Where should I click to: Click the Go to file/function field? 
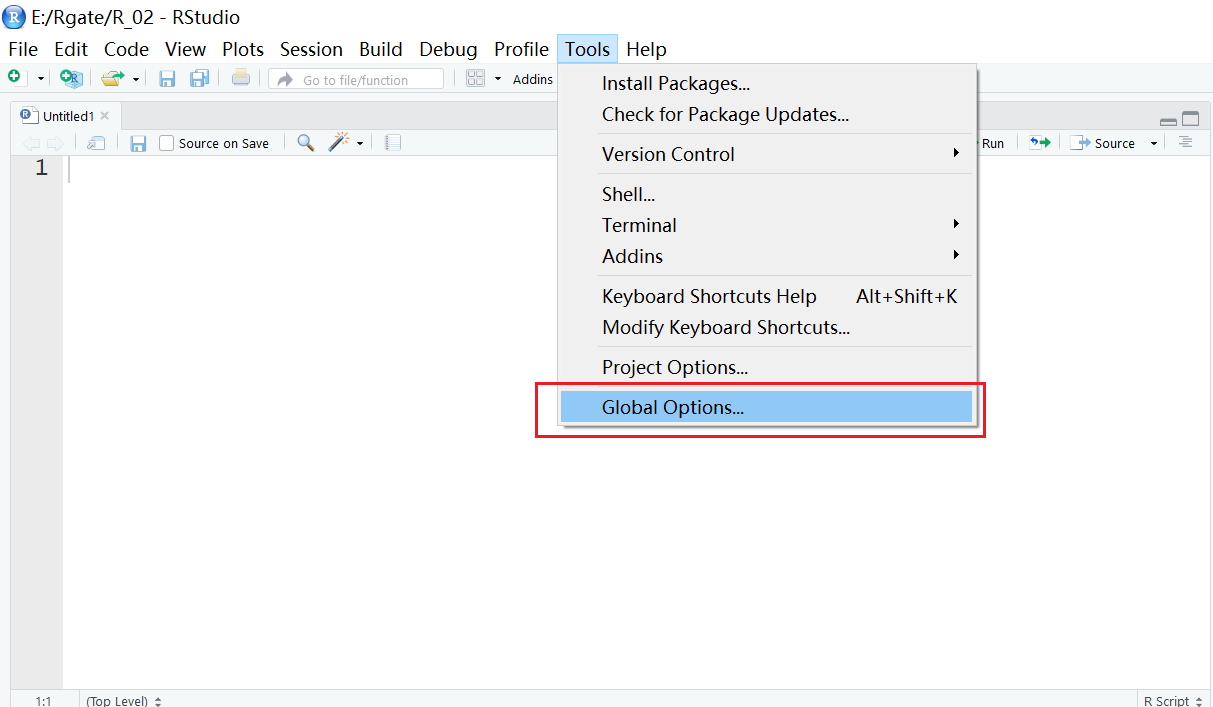pyautogui.click(x=356, y=79)
